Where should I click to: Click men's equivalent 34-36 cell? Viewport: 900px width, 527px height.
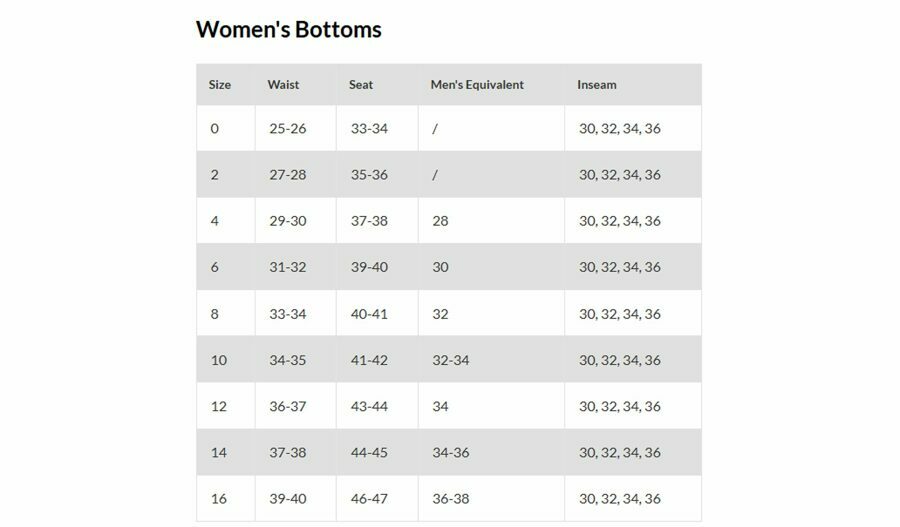(x=450, y=452)
